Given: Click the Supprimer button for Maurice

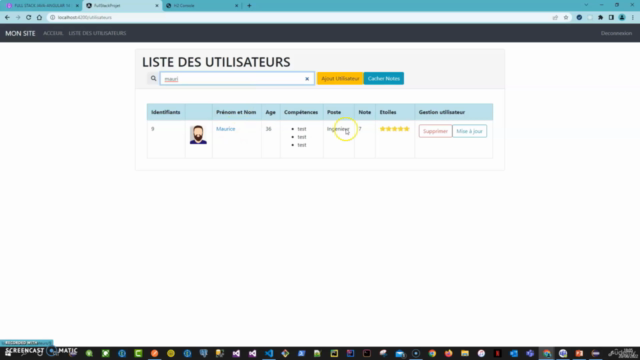Looking at the screenshot, I should pyautogui.click(x=435, y=131).
